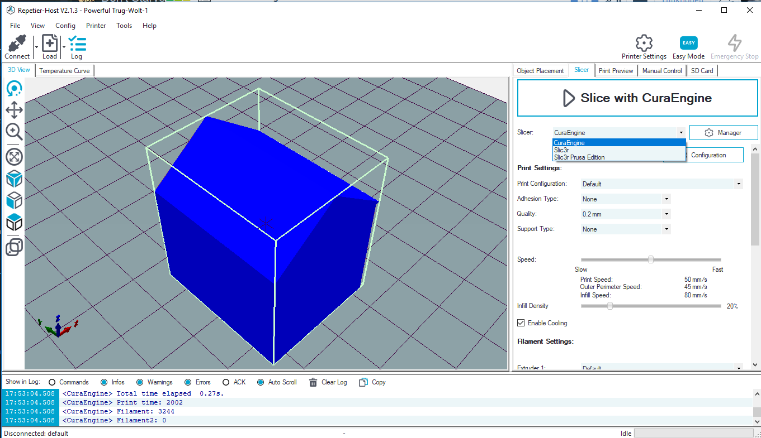Toggle the Log view icon

tap(77, 44)
